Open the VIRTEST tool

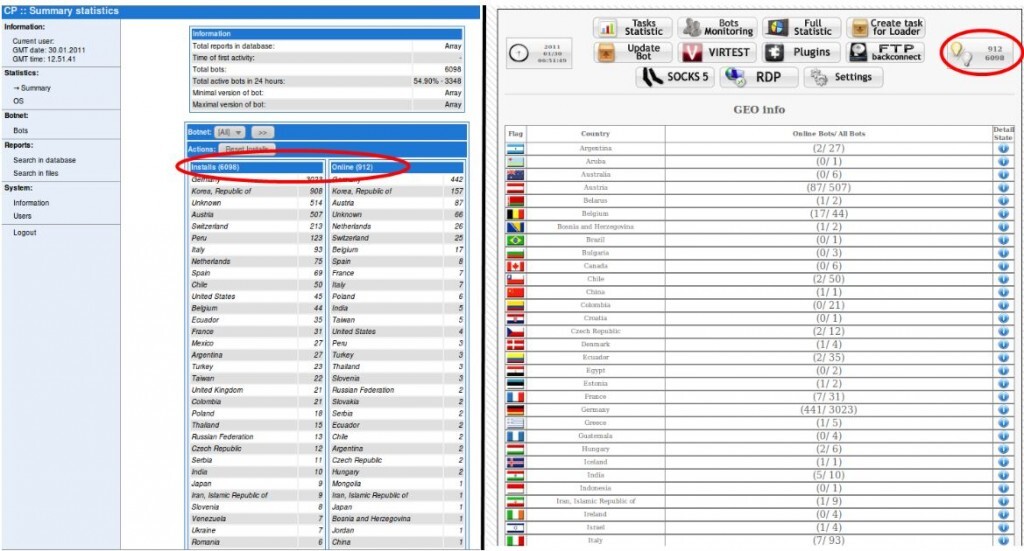pos(717,52)
